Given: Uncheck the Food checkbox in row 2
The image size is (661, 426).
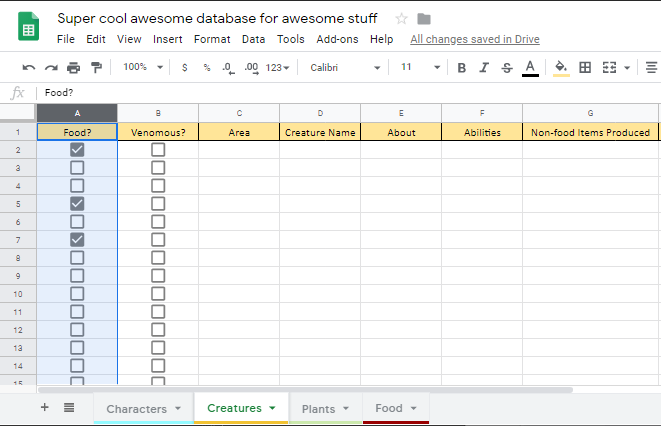Looking at the screenshot, I should [77, 150].
